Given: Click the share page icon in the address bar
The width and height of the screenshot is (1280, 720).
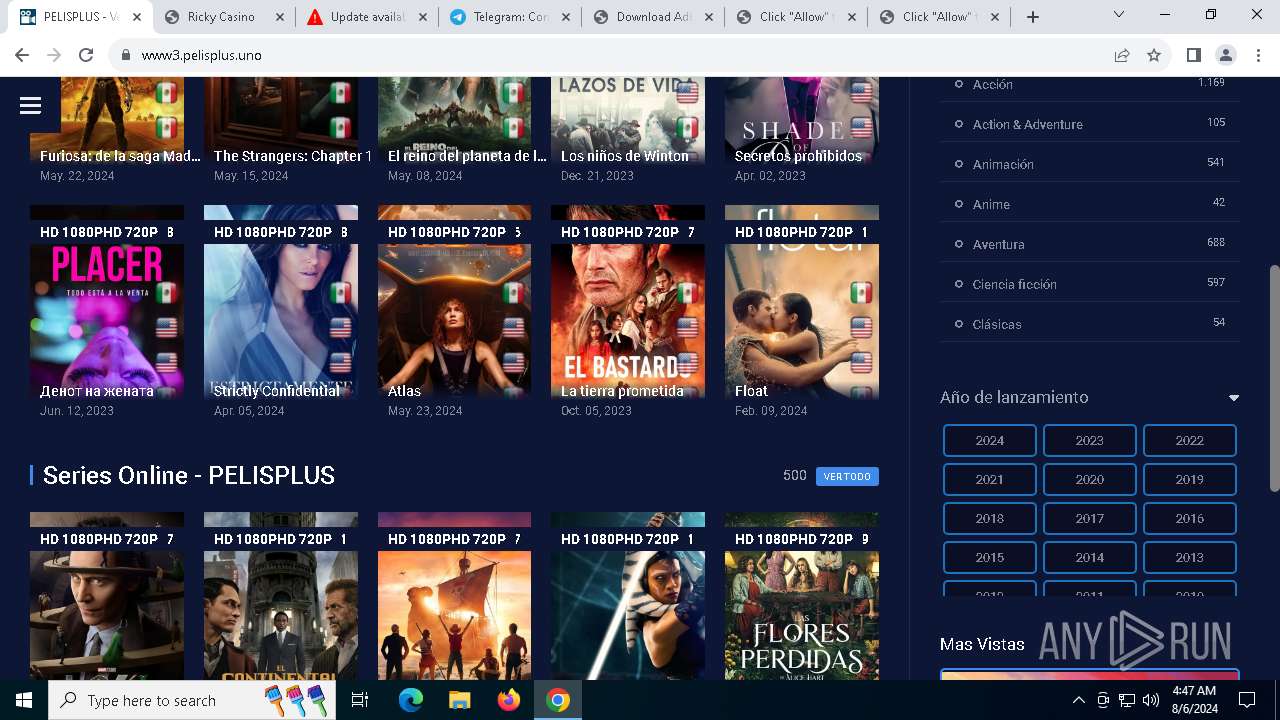Looking at the screenshot, I should [x=1122, y=55].
